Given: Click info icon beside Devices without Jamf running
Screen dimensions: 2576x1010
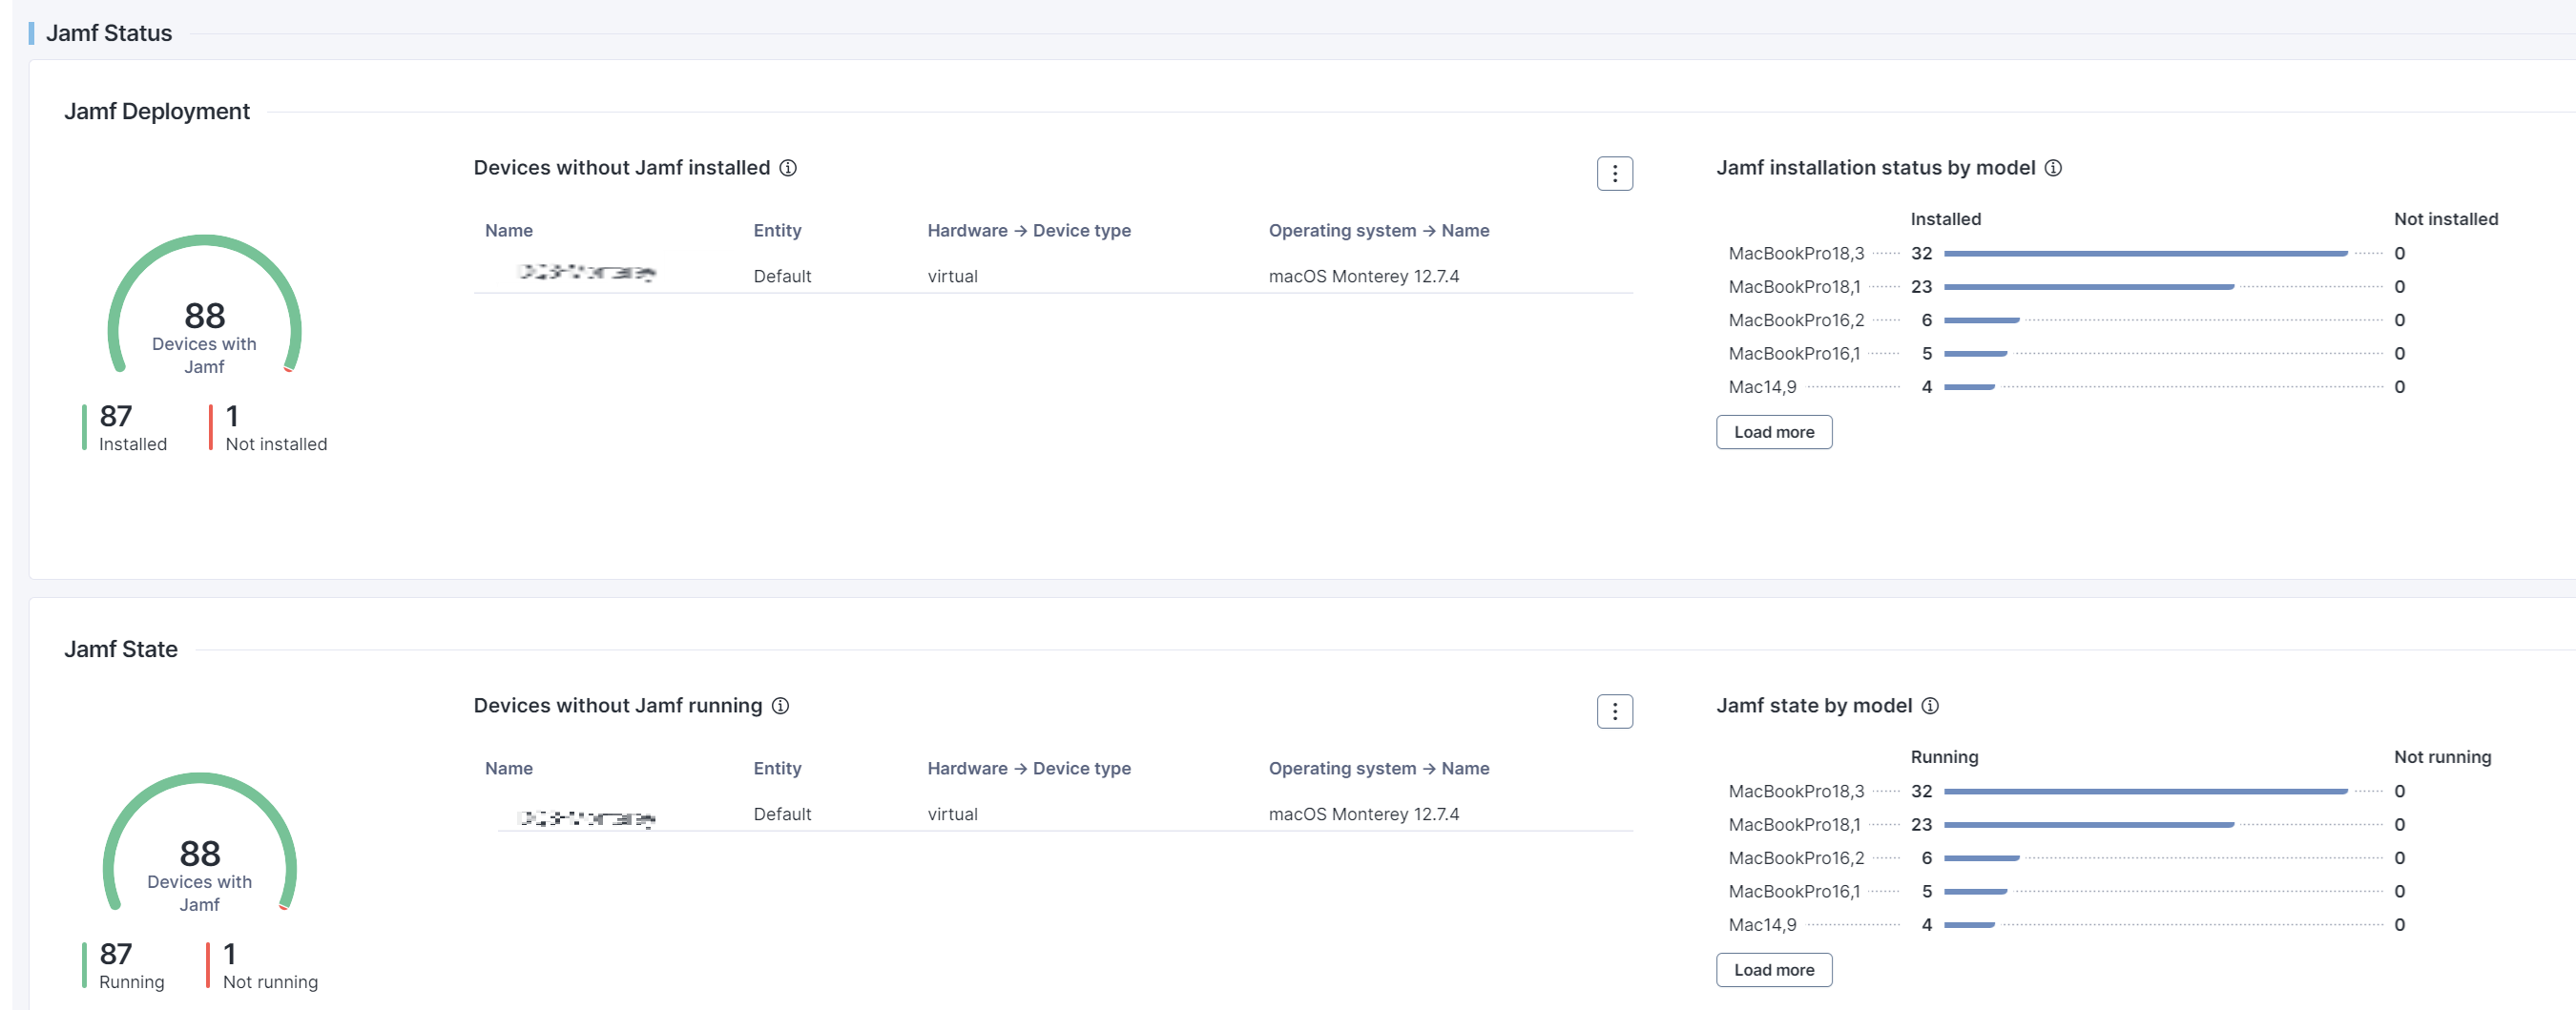Looking at the screenshot, I should 781,706.
